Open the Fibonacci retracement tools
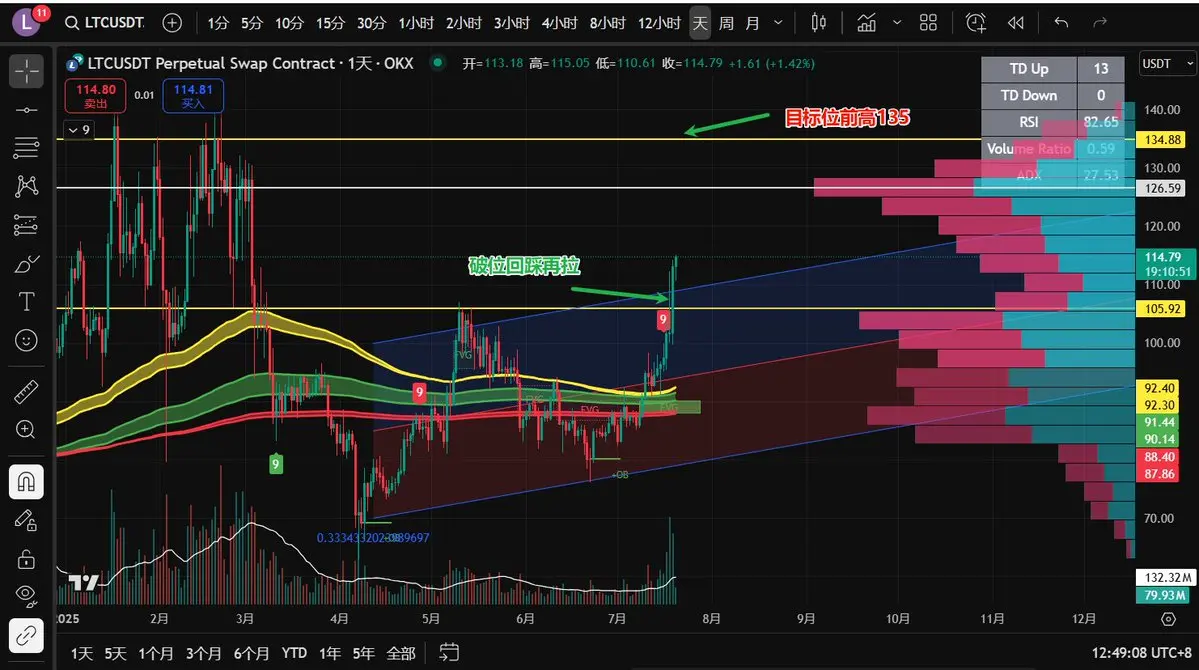Viewport: 1199px width, 670px height. pyautogui.click(x=26, y=148)
